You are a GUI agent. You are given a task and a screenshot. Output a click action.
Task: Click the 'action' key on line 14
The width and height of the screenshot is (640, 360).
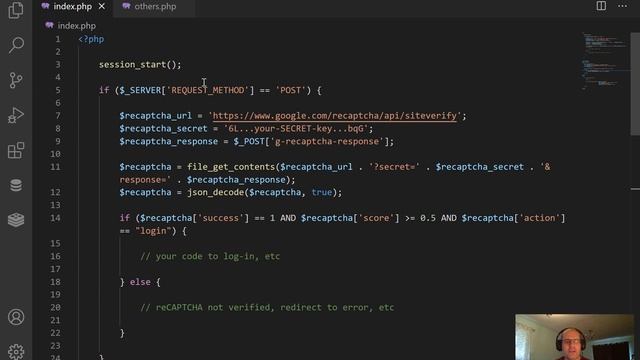(x=539, y=218)
